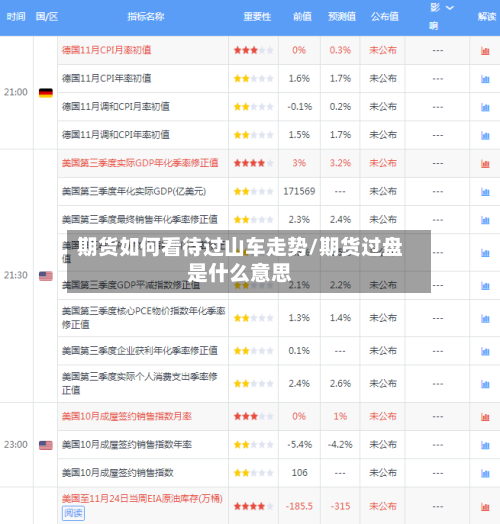Select the 23:00 time cell
Image resolution: width=500 pixels, height=524 pixels.
pos(16,445)
